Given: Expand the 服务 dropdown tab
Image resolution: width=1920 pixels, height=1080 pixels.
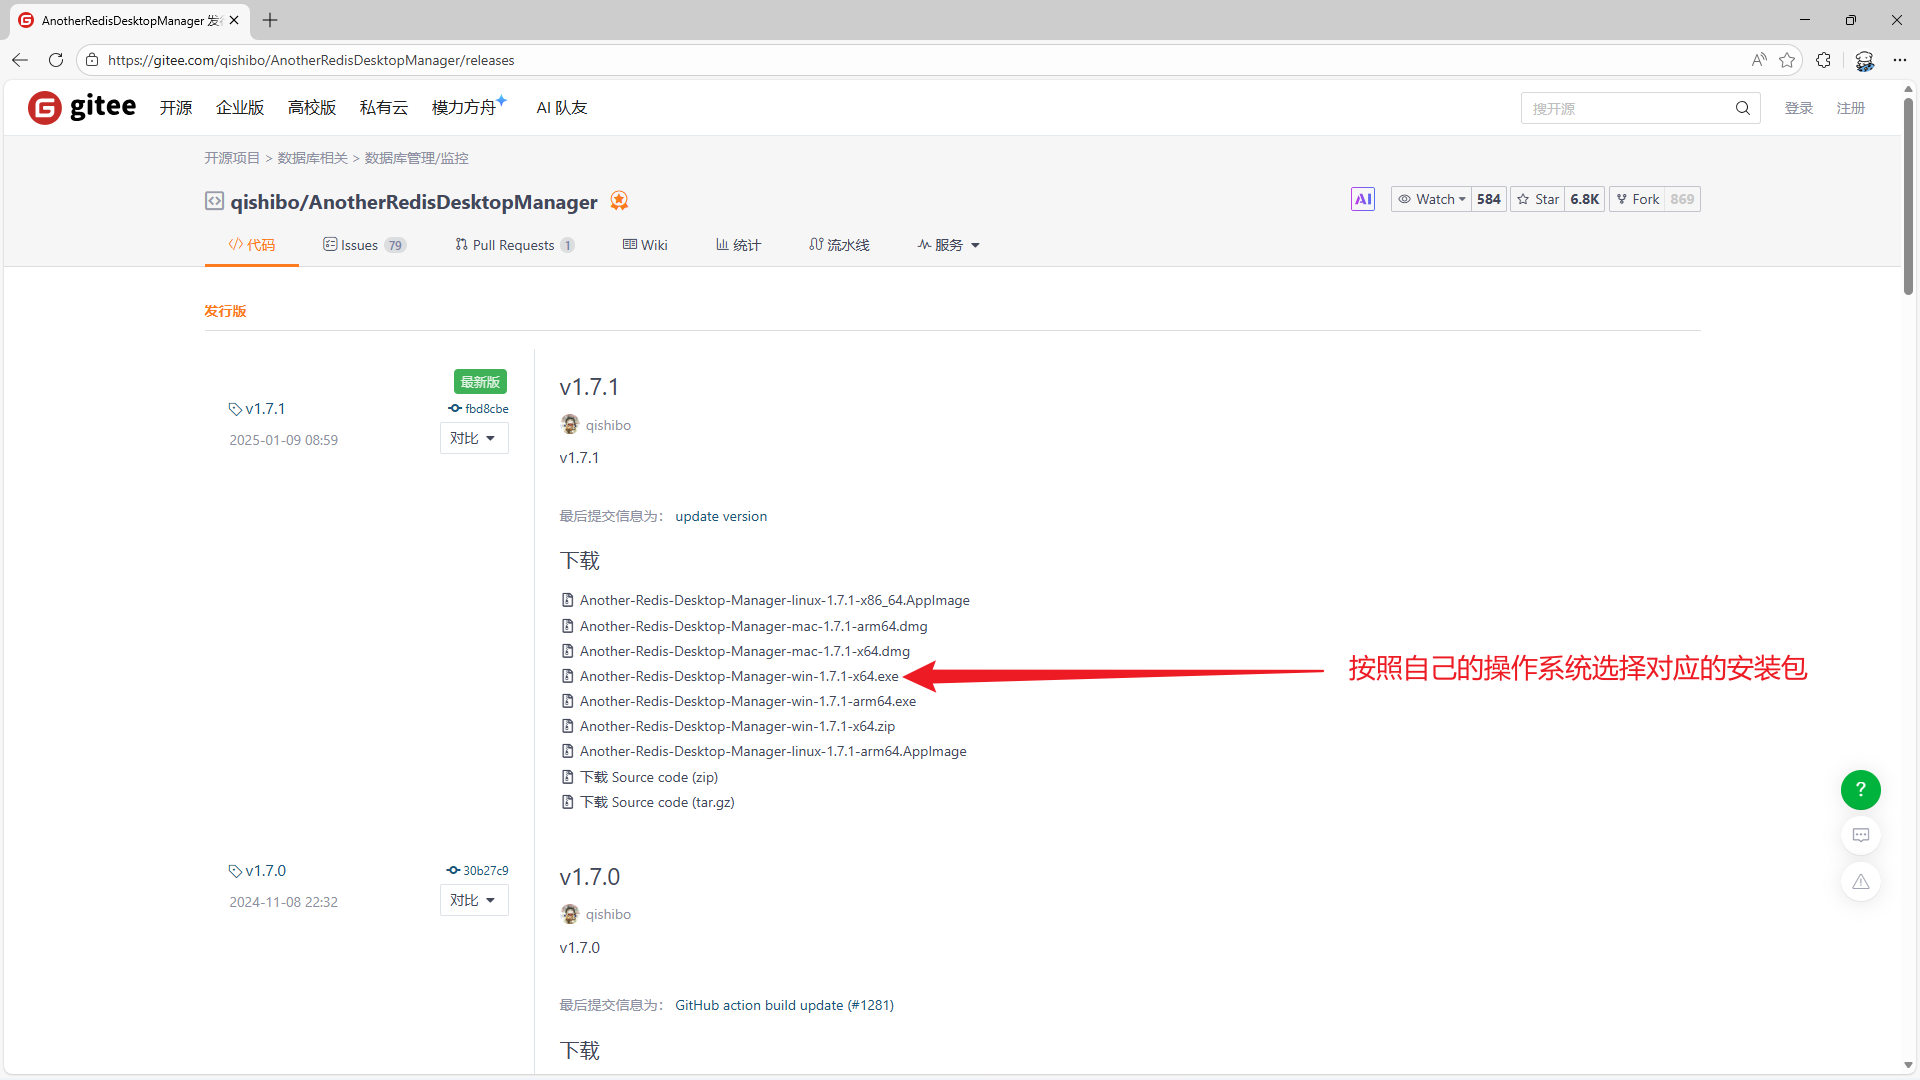Looking at the screenshot, I should [949, 245].
